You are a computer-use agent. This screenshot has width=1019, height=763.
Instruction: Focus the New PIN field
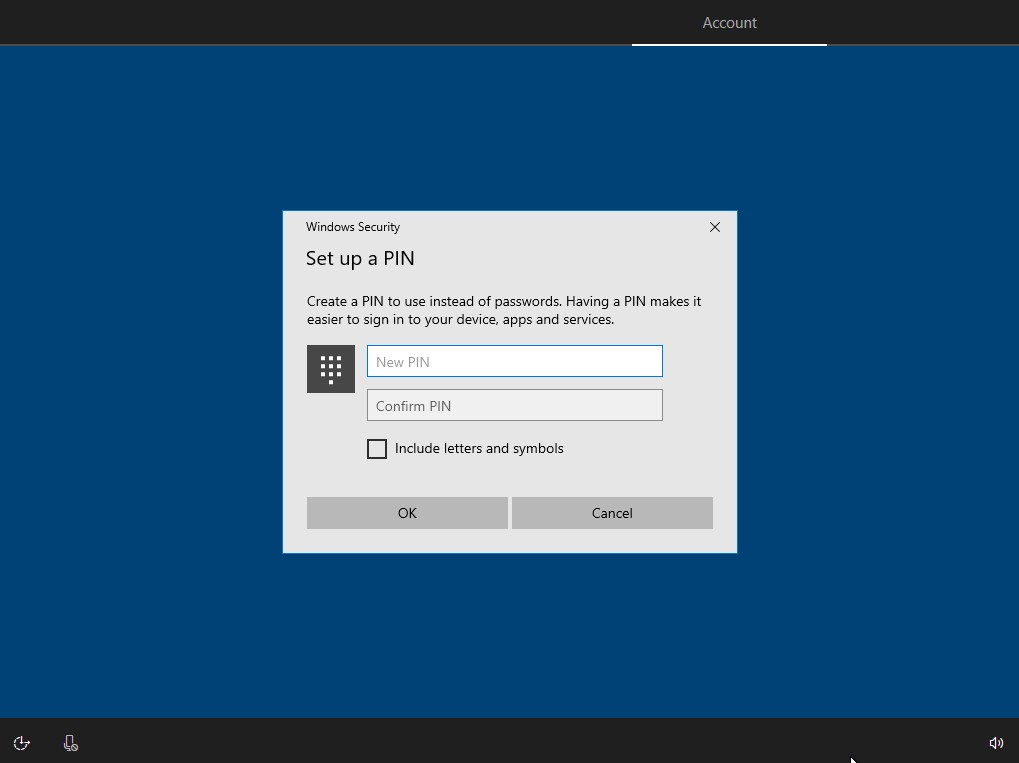coord(515,361)
